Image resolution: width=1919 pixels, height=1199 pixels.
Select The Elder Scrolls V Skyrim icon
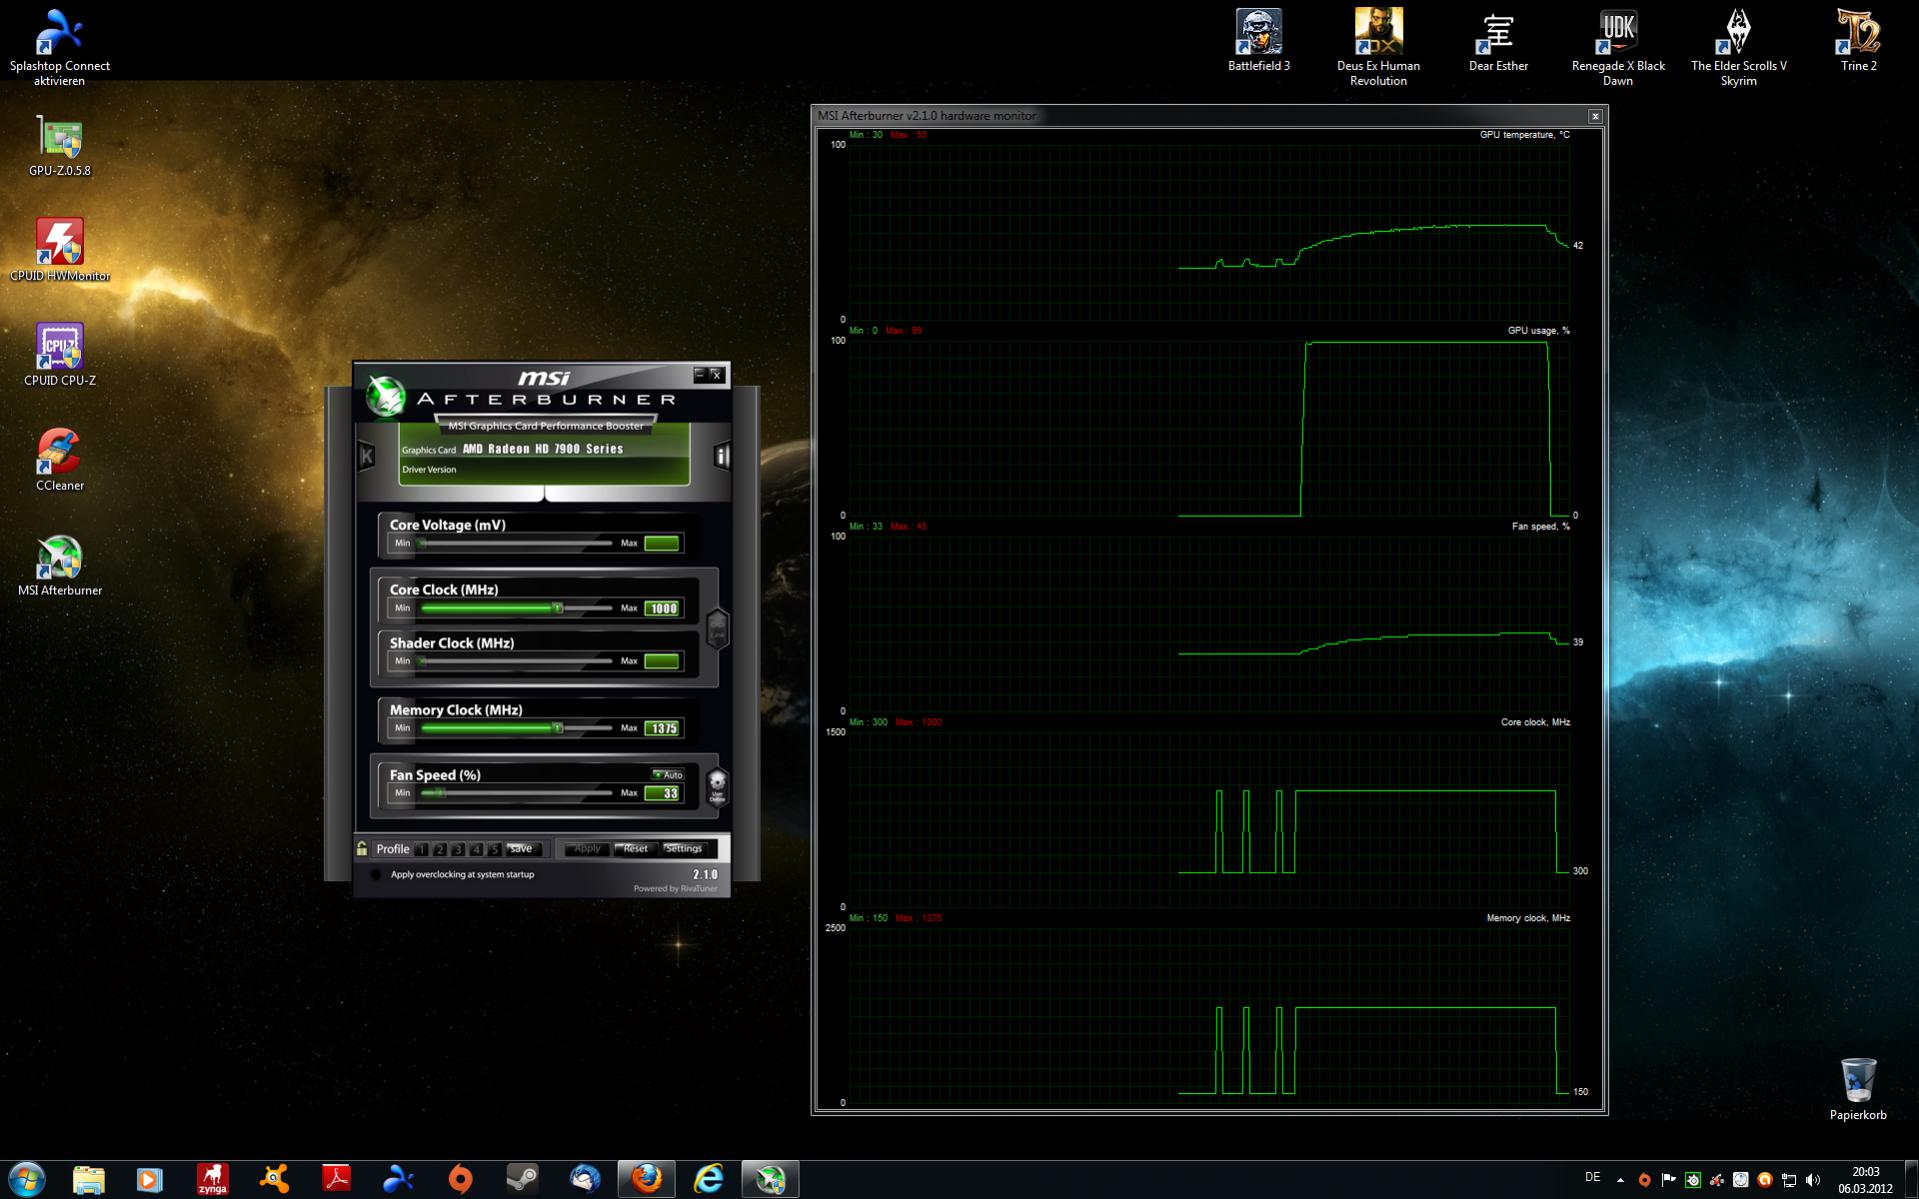click(x=1738, y=46)
